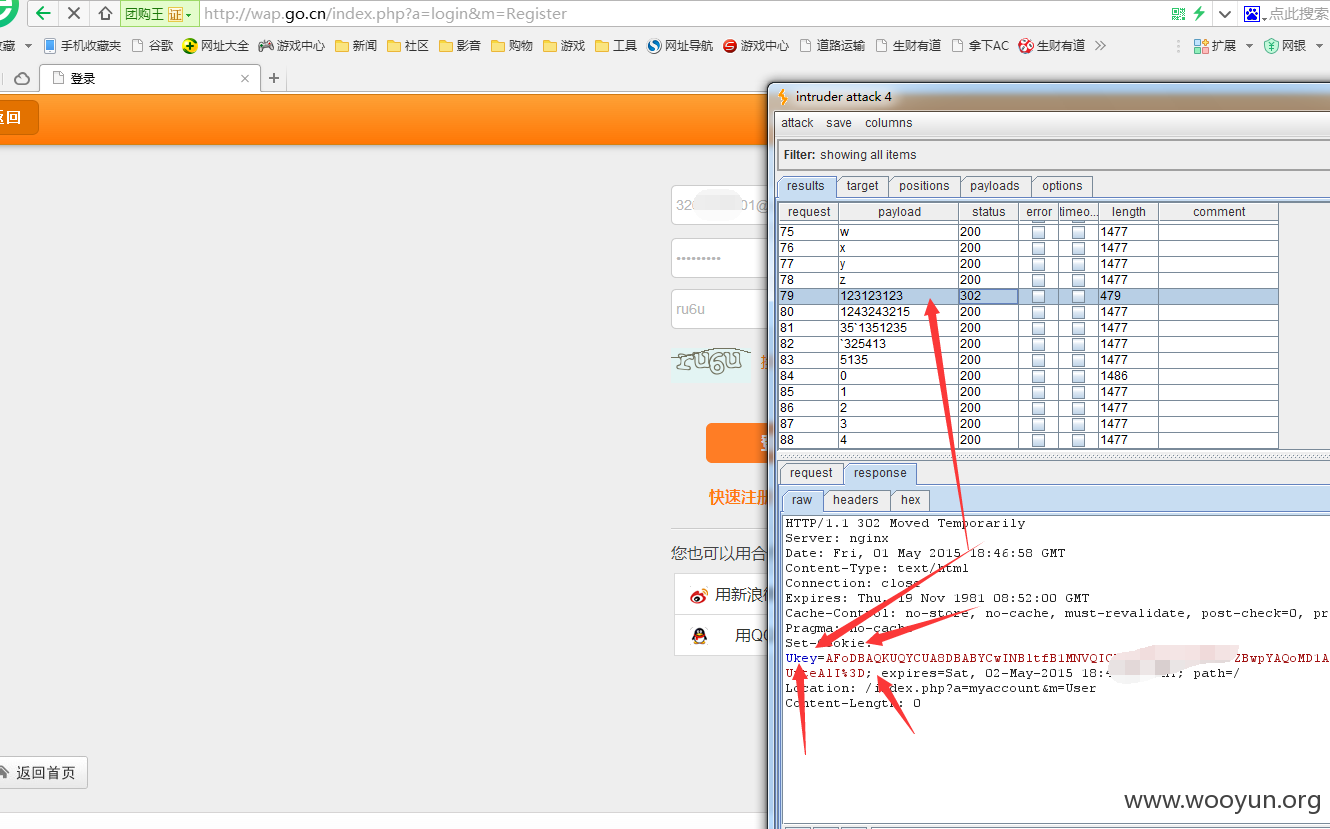Viewport: 1330px width, 829px height.
Task: Sort results by the status column header
Action: pyautogui.click(x=988, y=212)
